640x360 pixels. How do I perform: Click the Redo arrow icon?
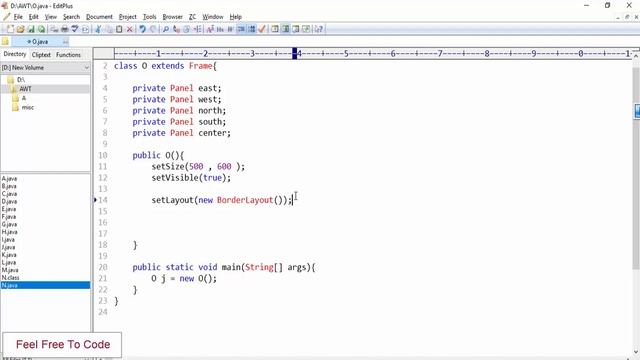point(153,29)
